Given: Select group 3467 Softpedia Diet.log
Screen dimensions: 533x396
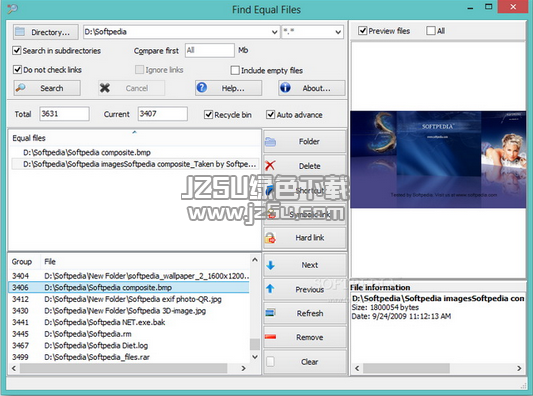Looking at the screenshot, I should (x=129, y=345).
